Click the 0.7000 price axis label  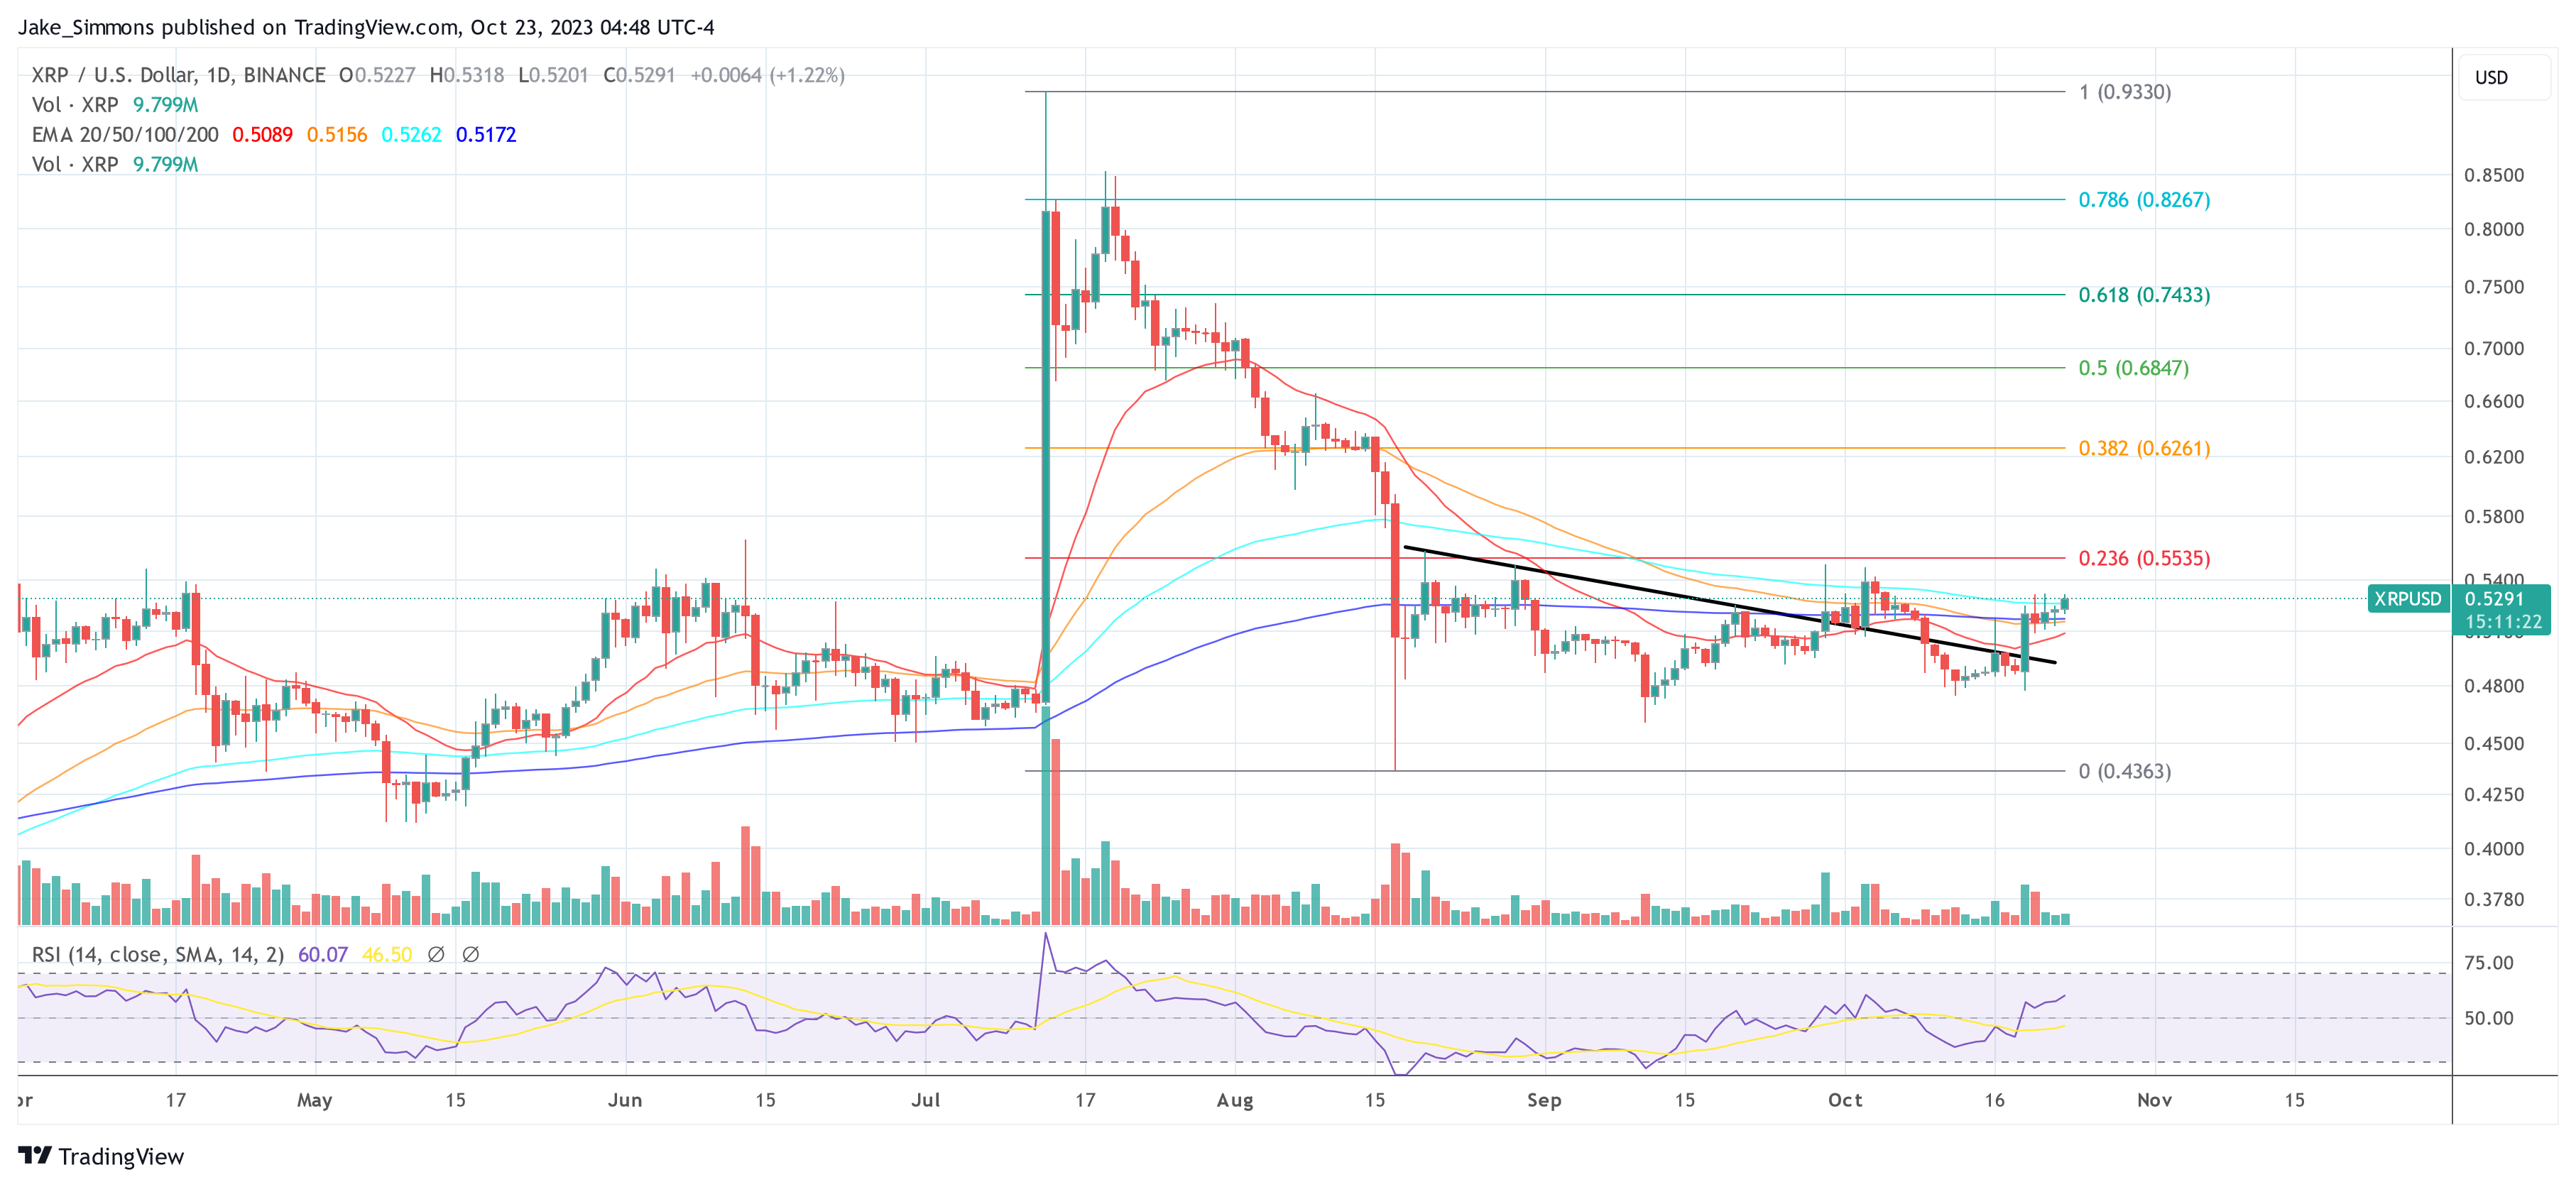pyautogui.click(x=2494, y=349)
